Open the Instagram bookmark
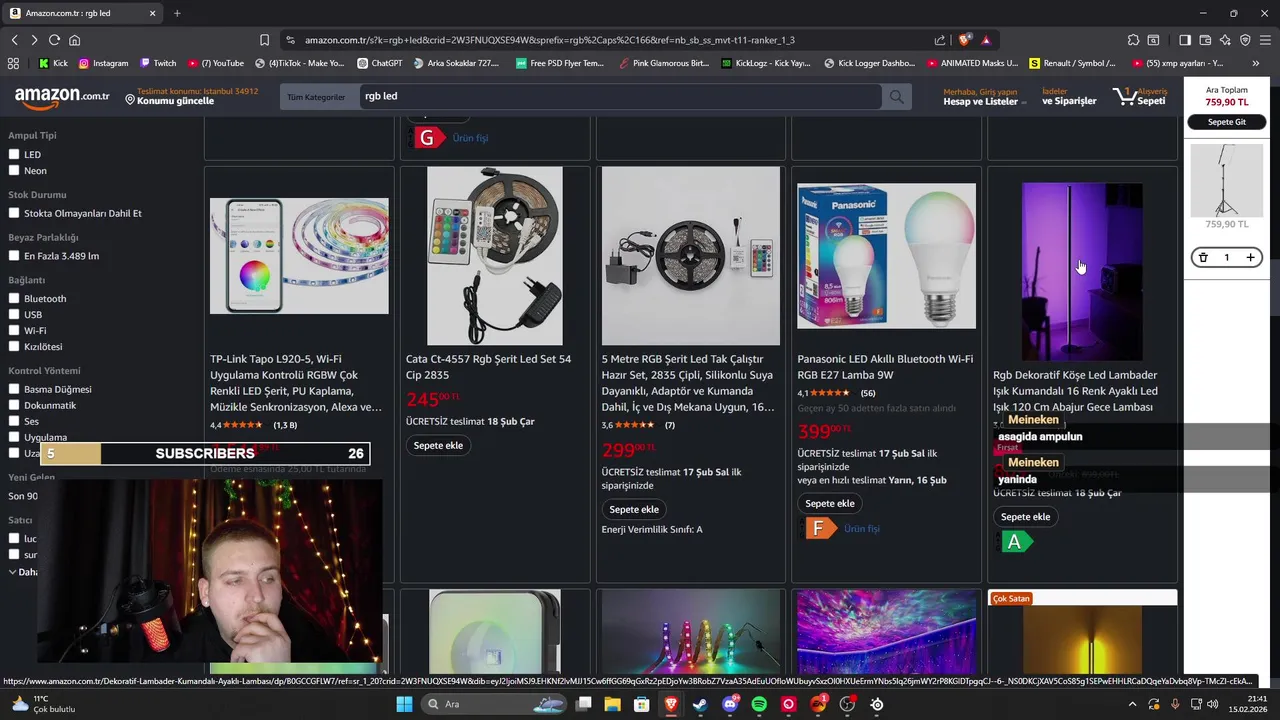 click(x=103, y=63)
